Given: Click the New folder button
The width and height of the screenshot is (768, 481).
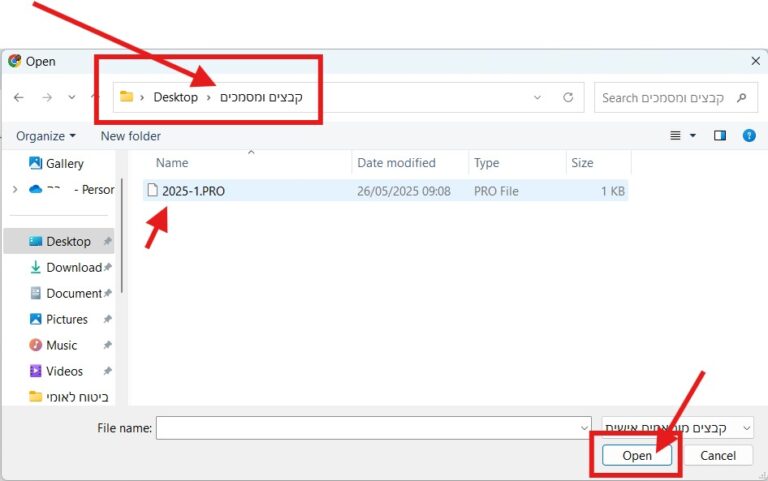Looking at the screenshot, I should (x=130, y=136).
